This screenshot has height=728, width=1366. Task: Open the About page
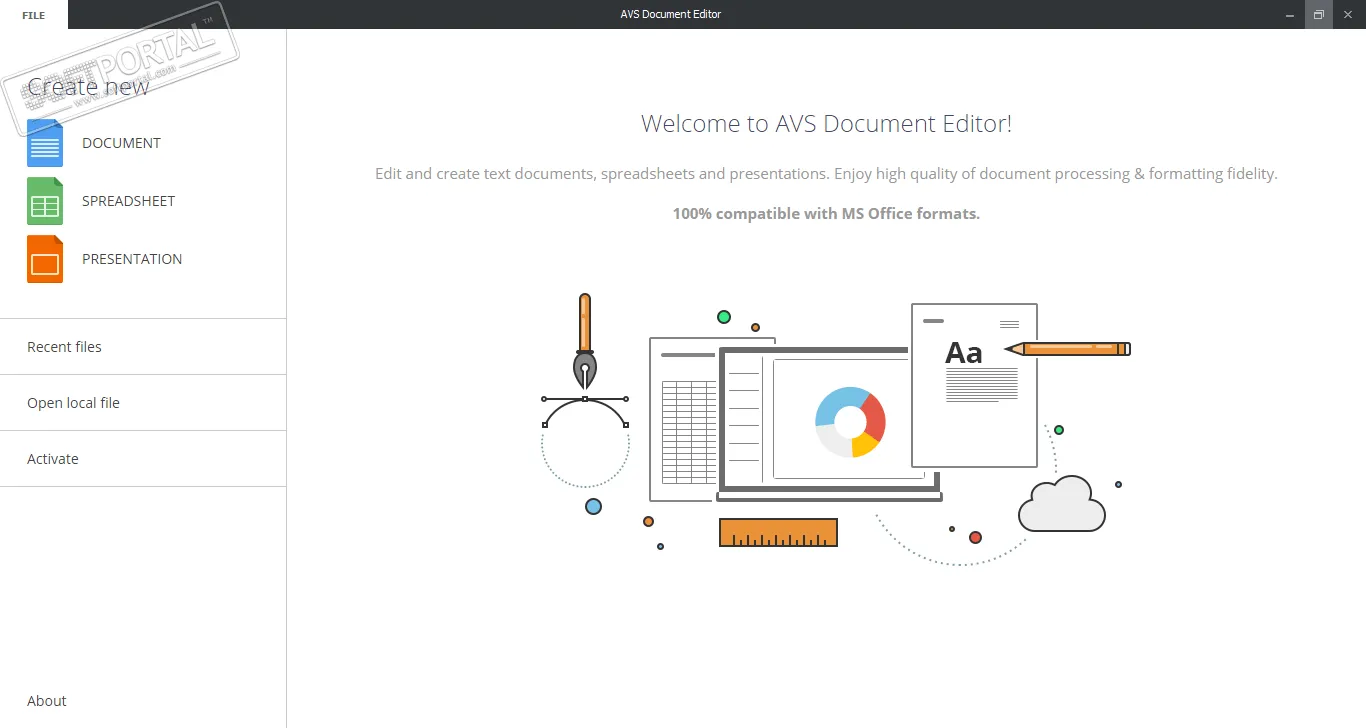pyautogui.click(x=47, y=701)
